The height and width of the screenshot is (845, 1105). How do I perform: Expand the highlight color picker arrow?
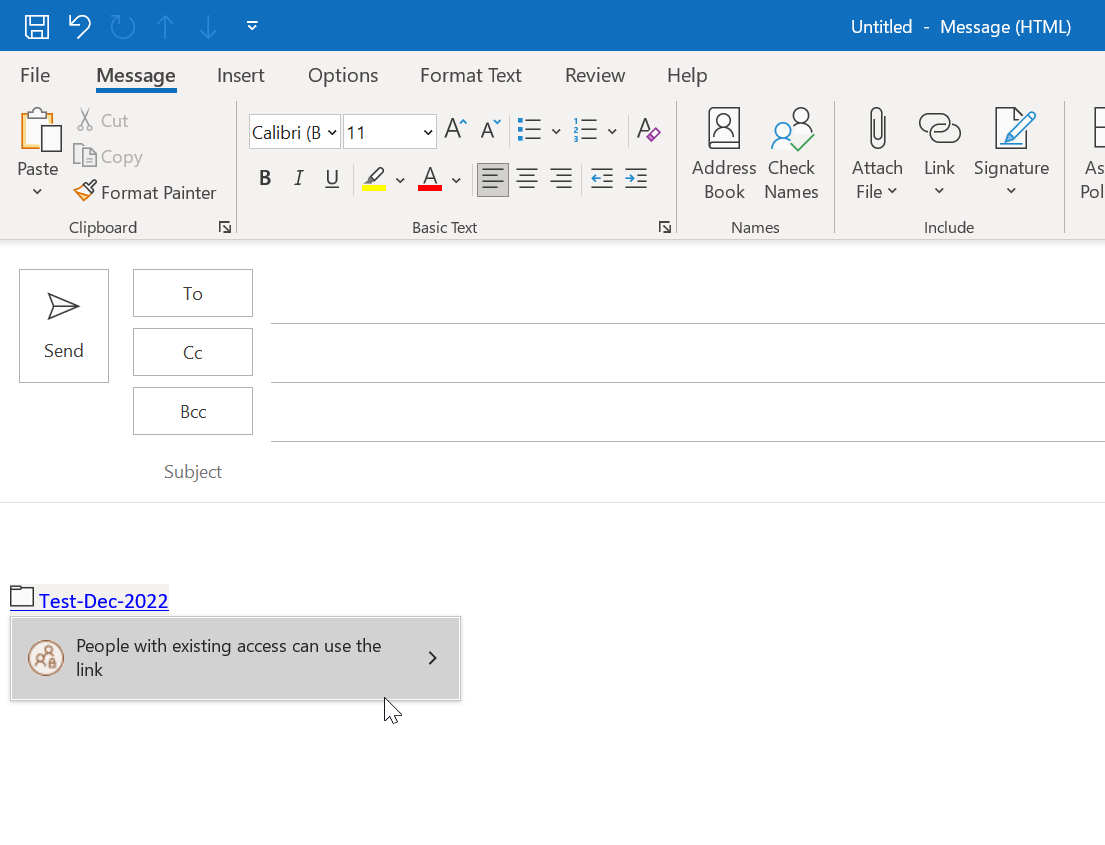(400, 180)
